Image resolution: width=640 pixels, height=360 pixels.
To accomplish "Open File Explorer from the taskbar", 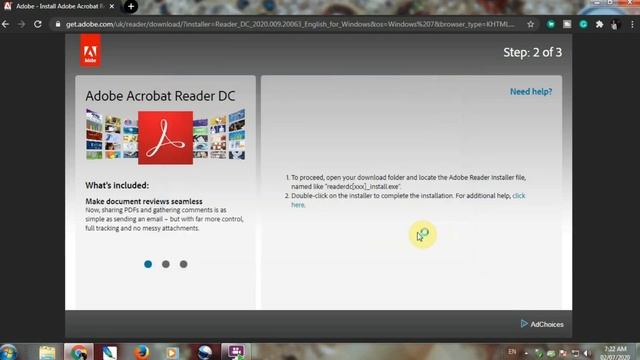I will point(47,352).
